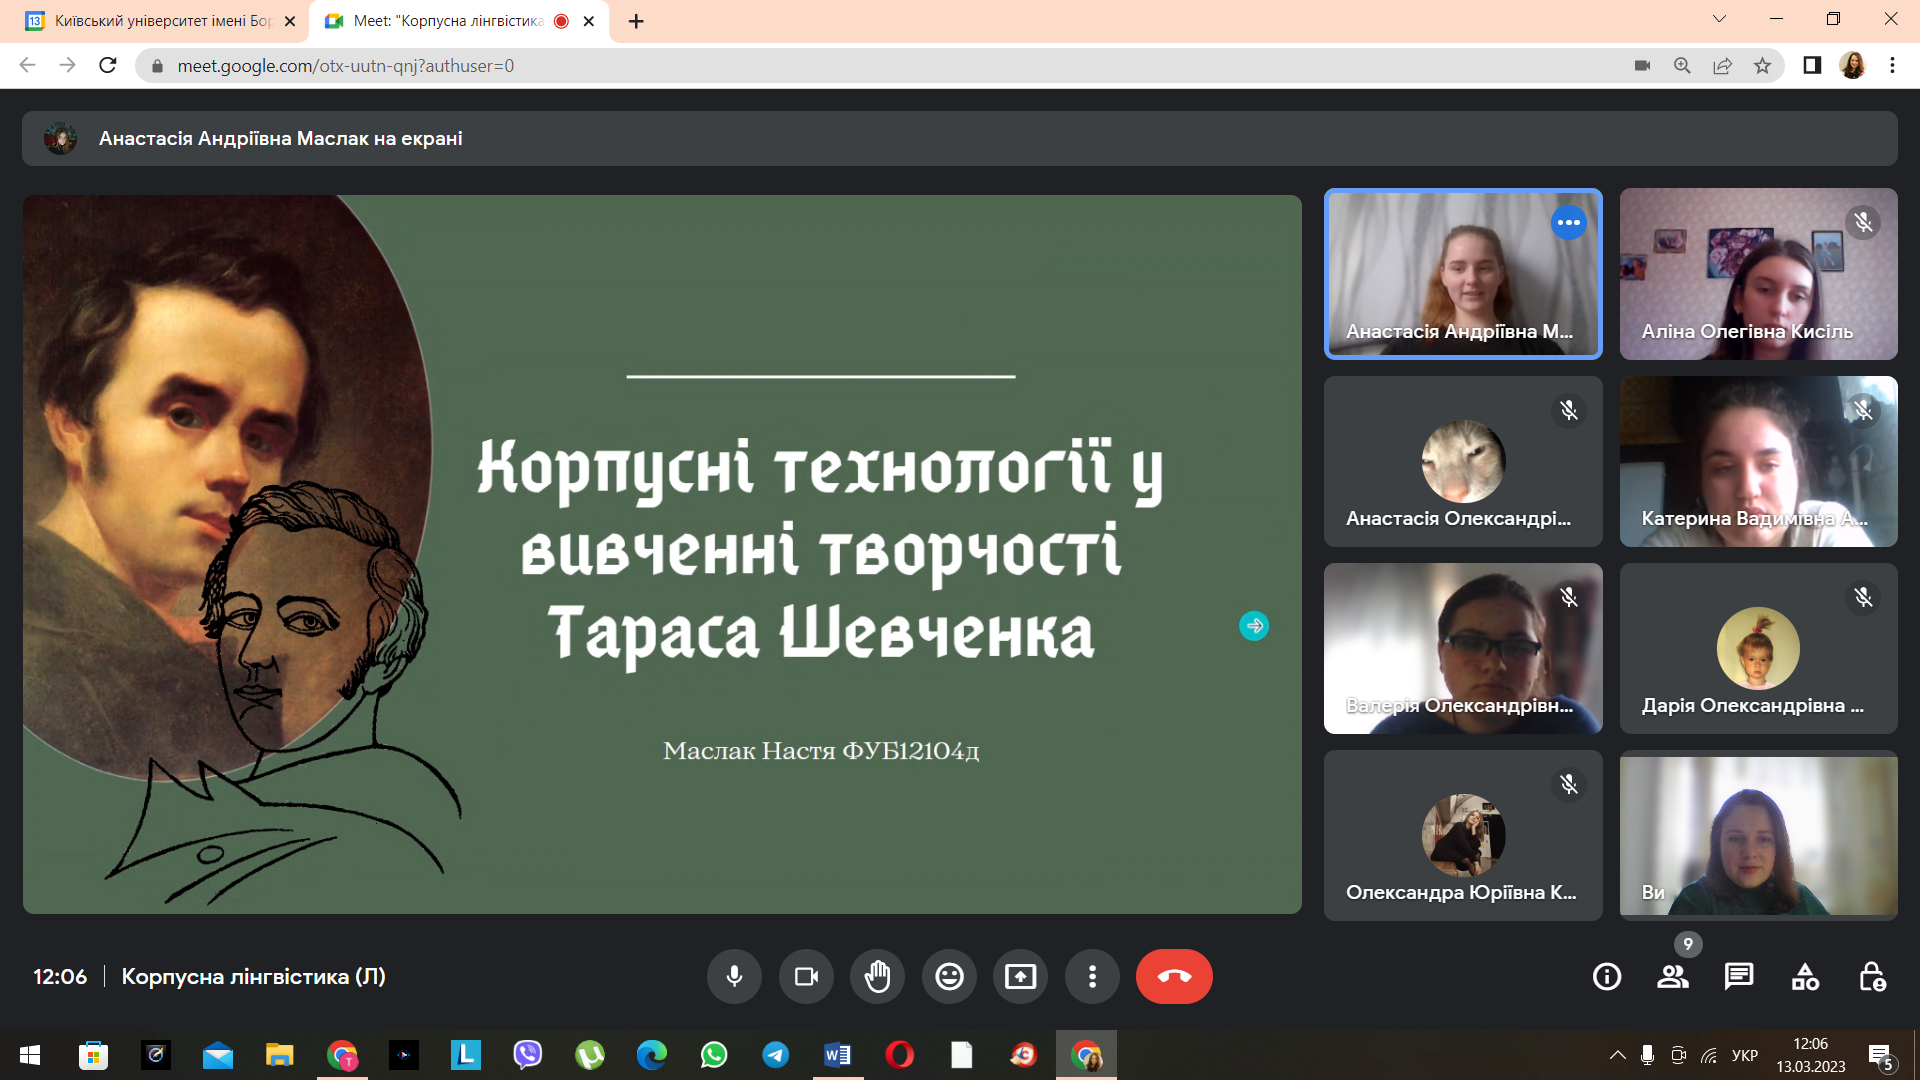Screen dimensions: 1920x1080
Task: Open host controls via the lock icon
Action: coord(1872,977)
